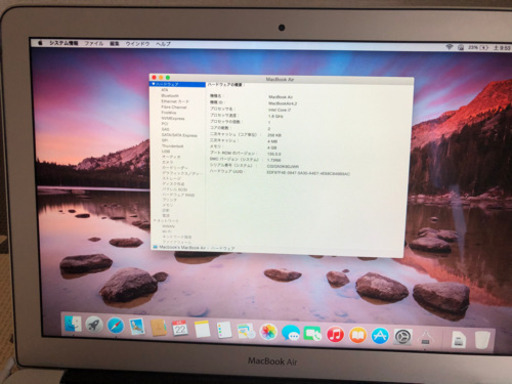
Task: Select PCI in the sidebar
Action: [165, 124]
